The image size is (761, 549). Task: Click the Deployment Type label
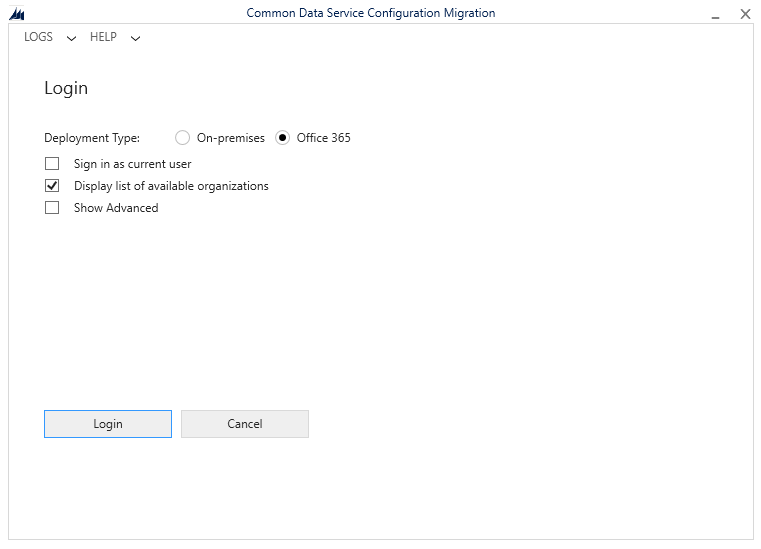tap(92, 138)
